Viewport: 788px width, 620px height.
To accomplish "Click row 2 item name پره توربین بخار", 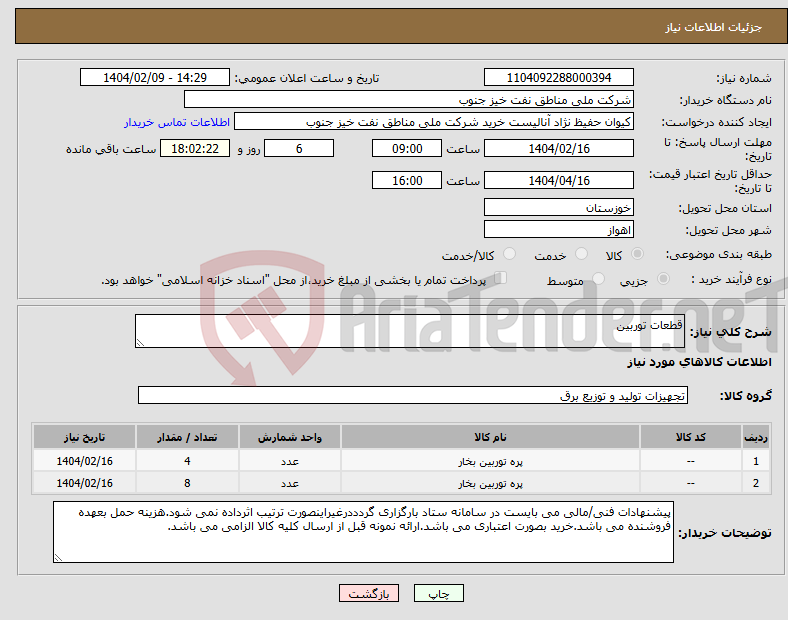I will 490,483.
